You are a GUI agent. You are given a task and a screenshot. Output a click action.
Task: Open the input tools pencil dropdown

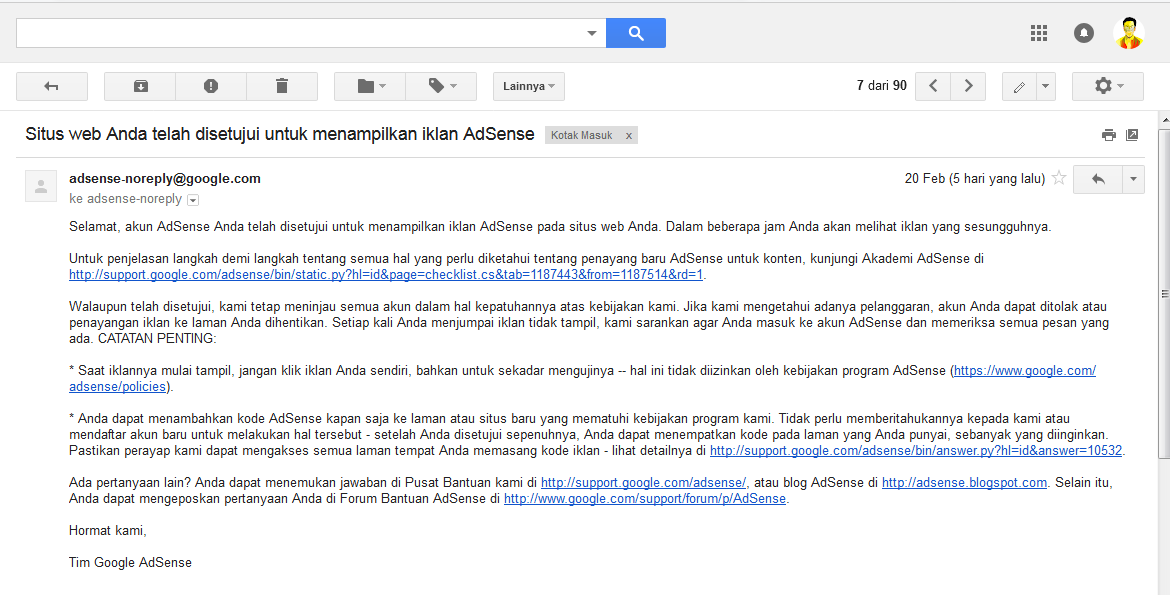point(1045,86)
